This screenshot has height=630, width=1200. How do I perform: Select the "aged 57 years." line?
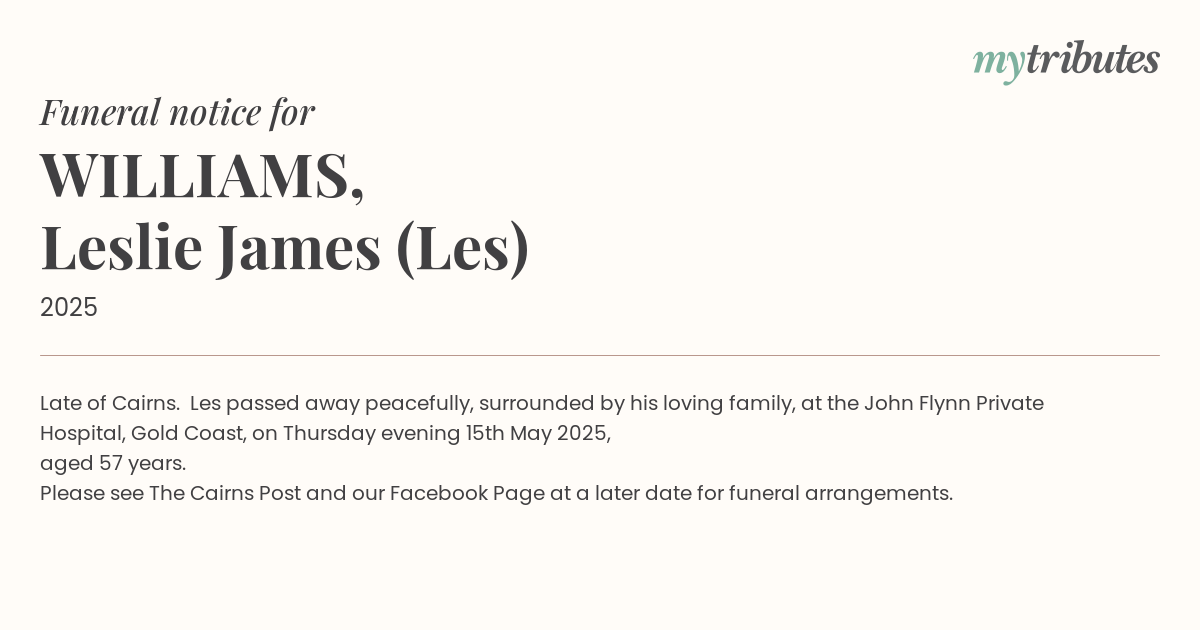coord(113,464)
